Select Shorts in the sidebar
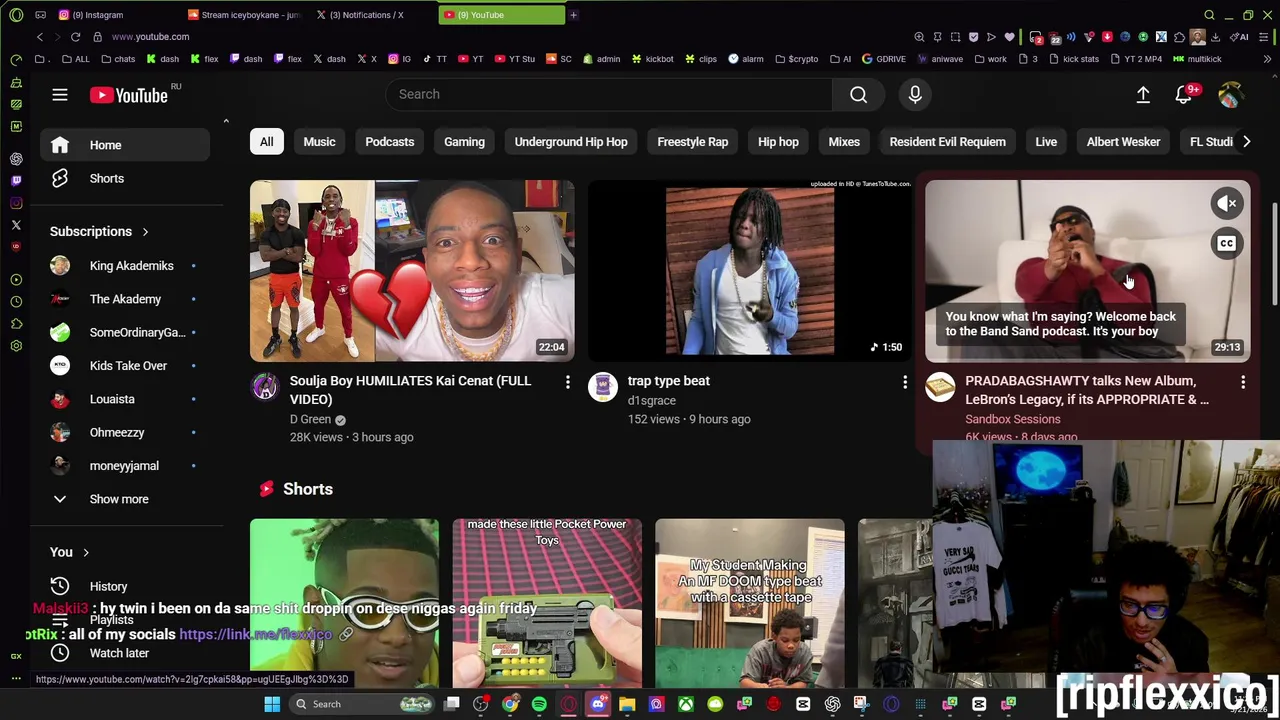 125,178
